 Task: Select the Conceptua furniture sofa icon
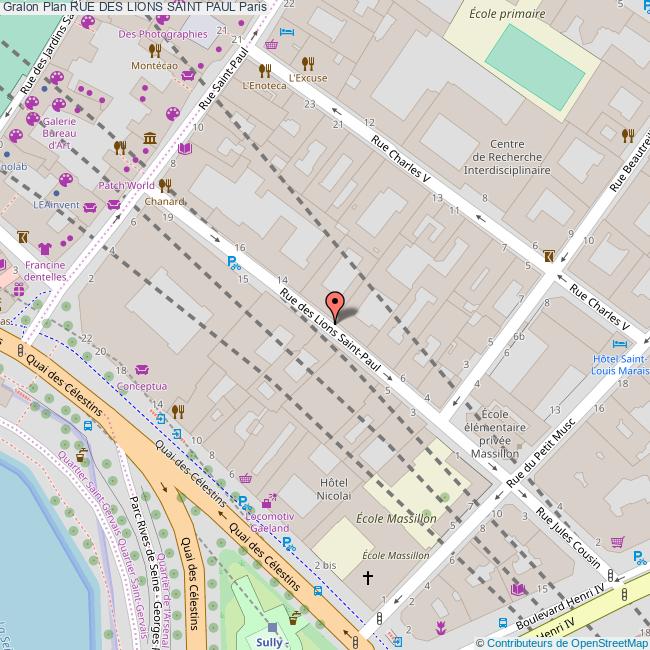coord(141,370)
